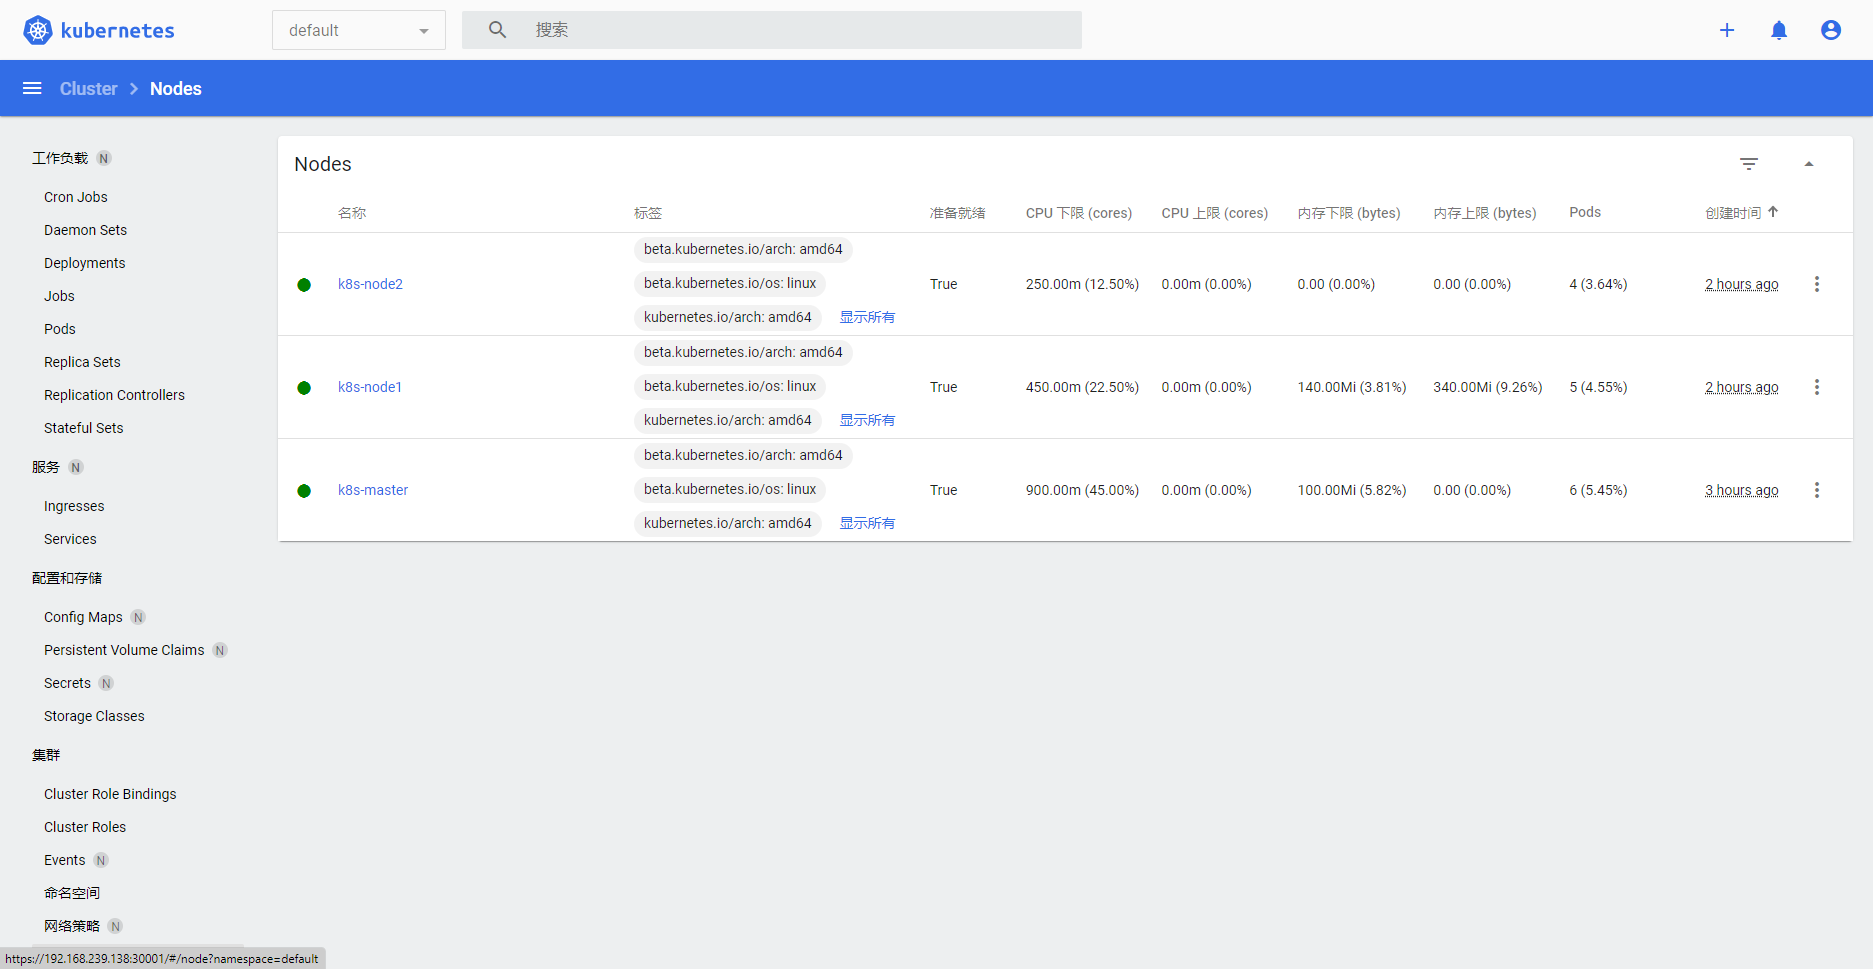Click the 3 hours ago timestamp
This screenshot has height=969, width=1873.
point(1742,490)
